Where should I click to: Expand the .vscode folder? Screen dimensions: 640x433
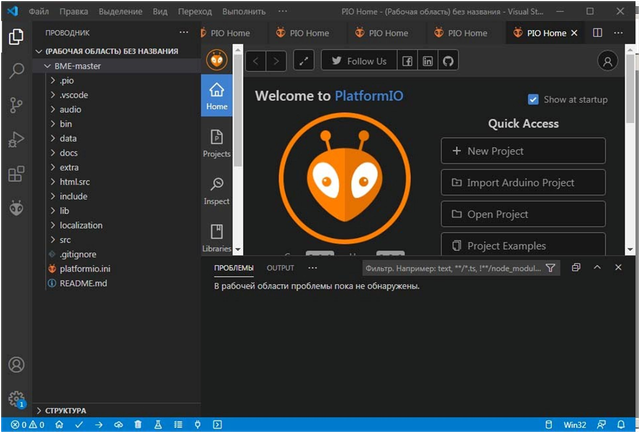[x=116, y=95]
